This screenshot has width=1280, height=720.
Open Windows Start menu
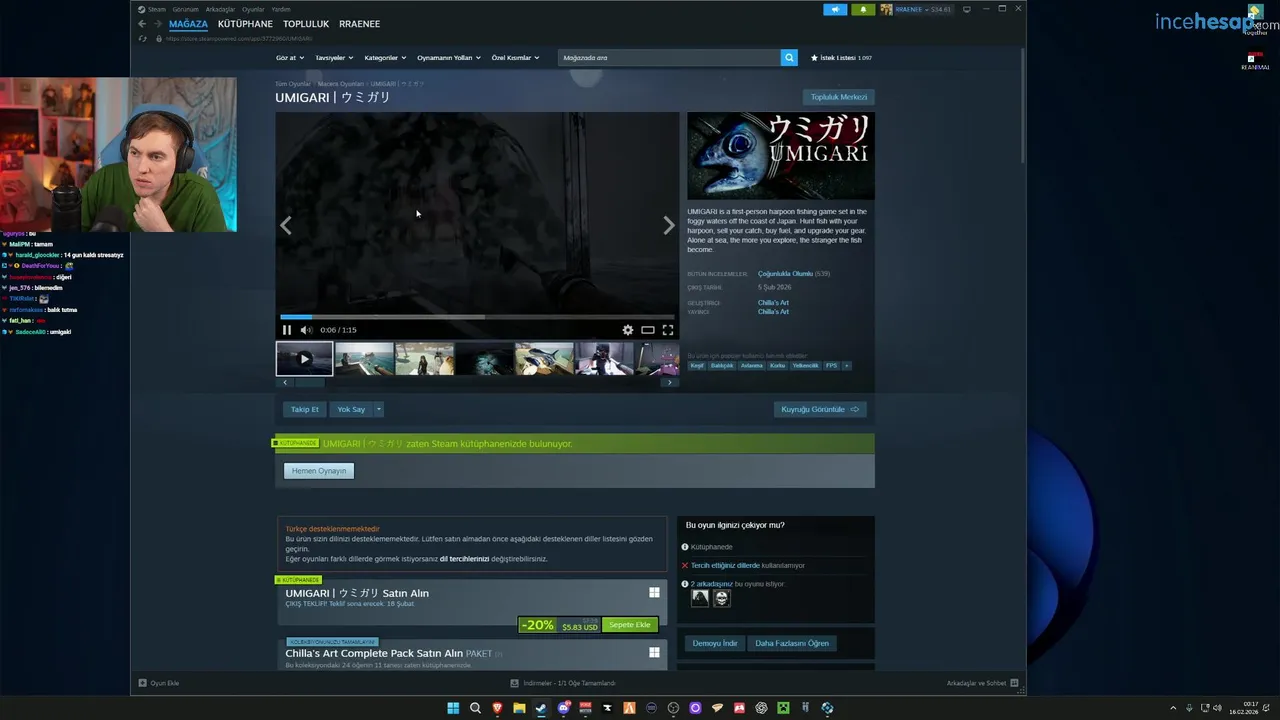point(453,708)
